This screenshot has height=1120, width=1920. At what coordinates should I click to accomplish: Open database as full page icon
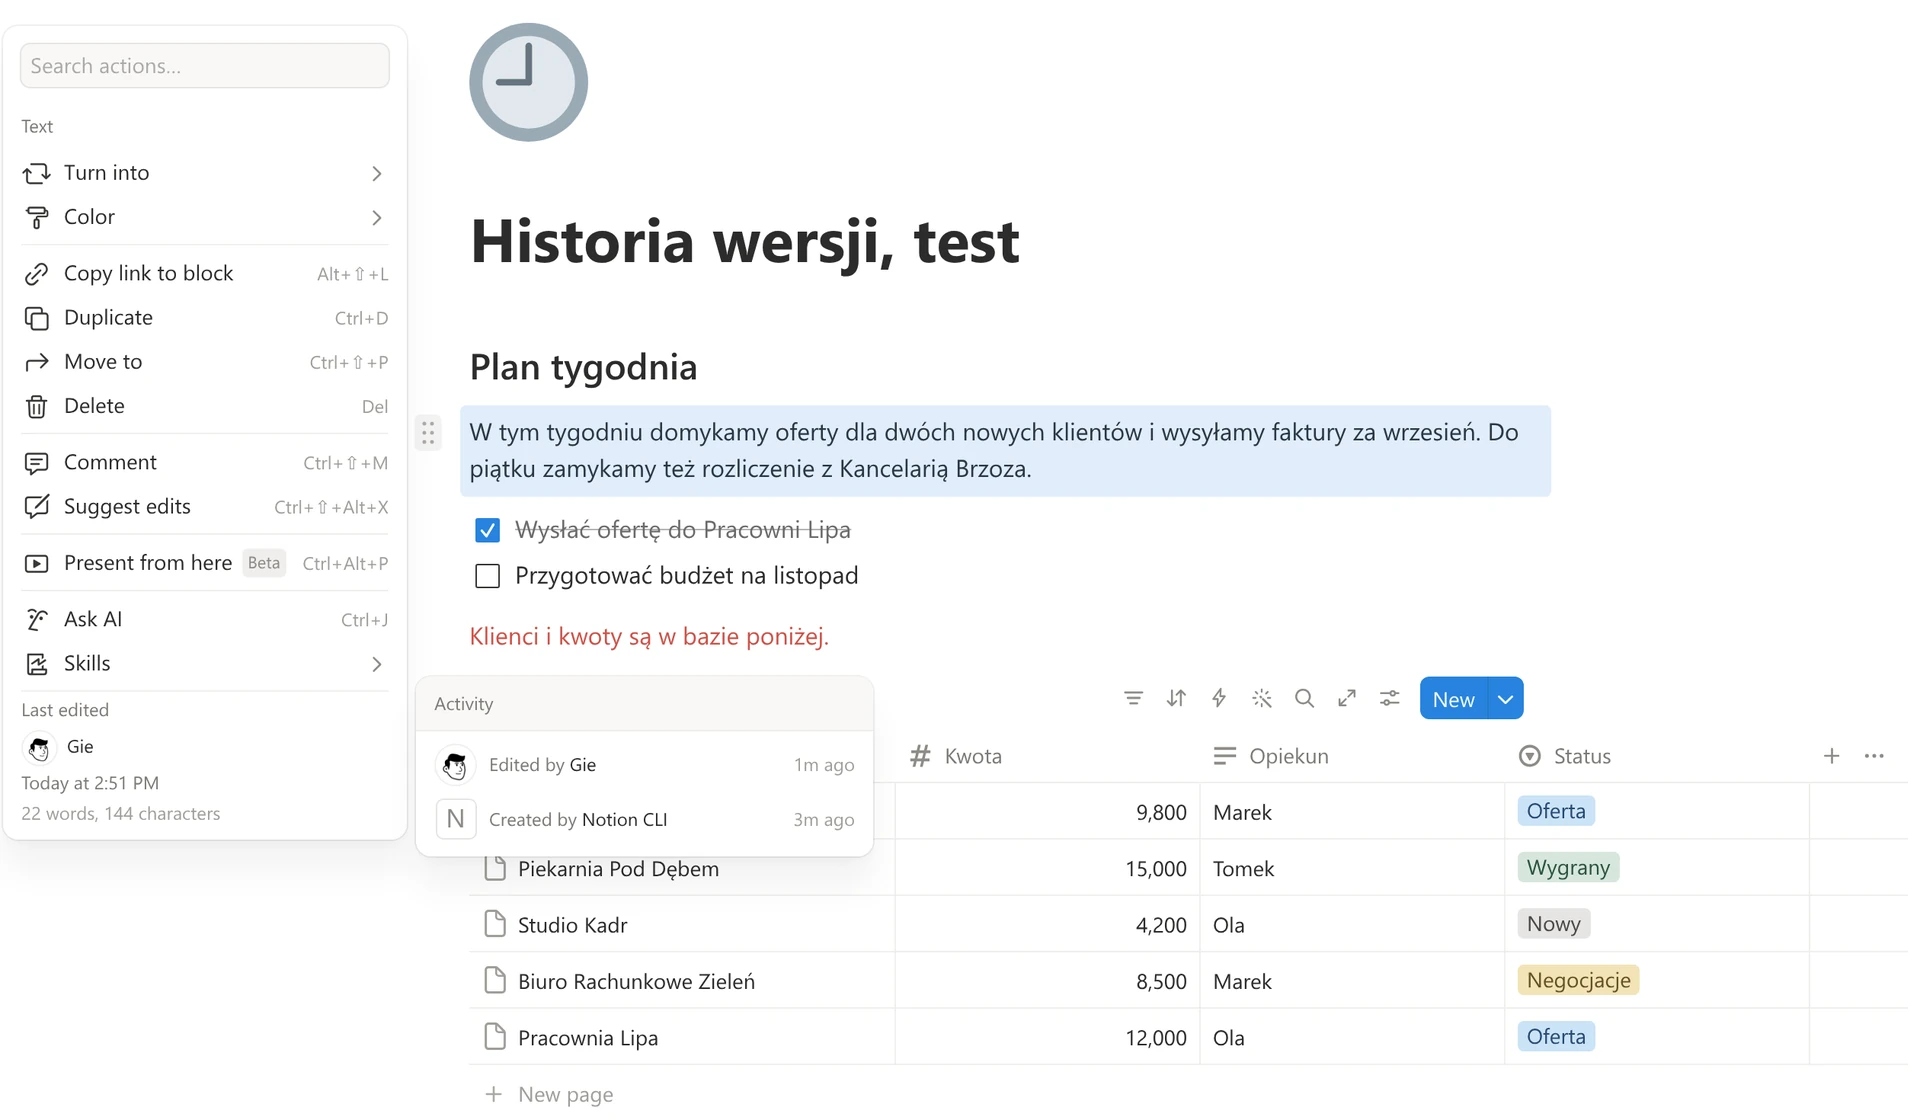tap(1347, 698)
